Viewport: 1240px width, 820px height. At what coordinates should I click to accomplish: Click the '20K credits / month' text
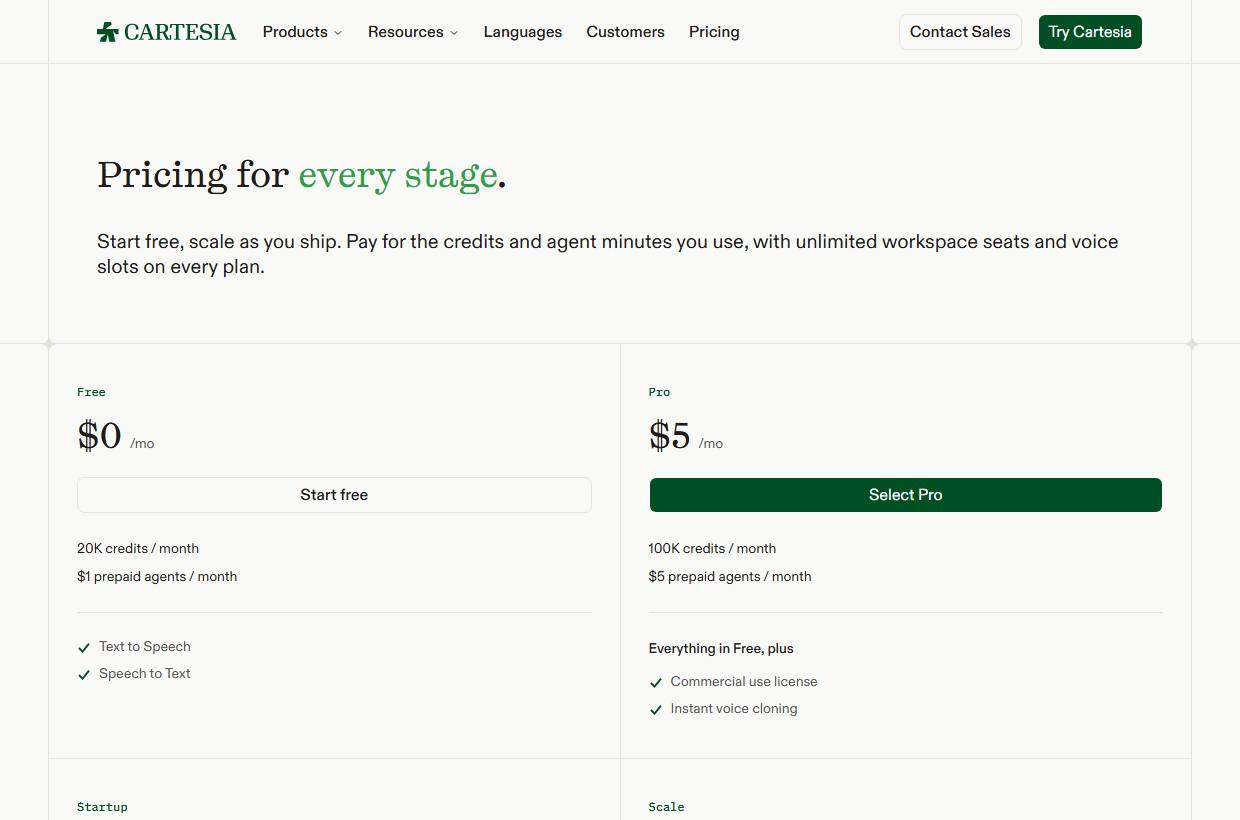click(138, 549)
